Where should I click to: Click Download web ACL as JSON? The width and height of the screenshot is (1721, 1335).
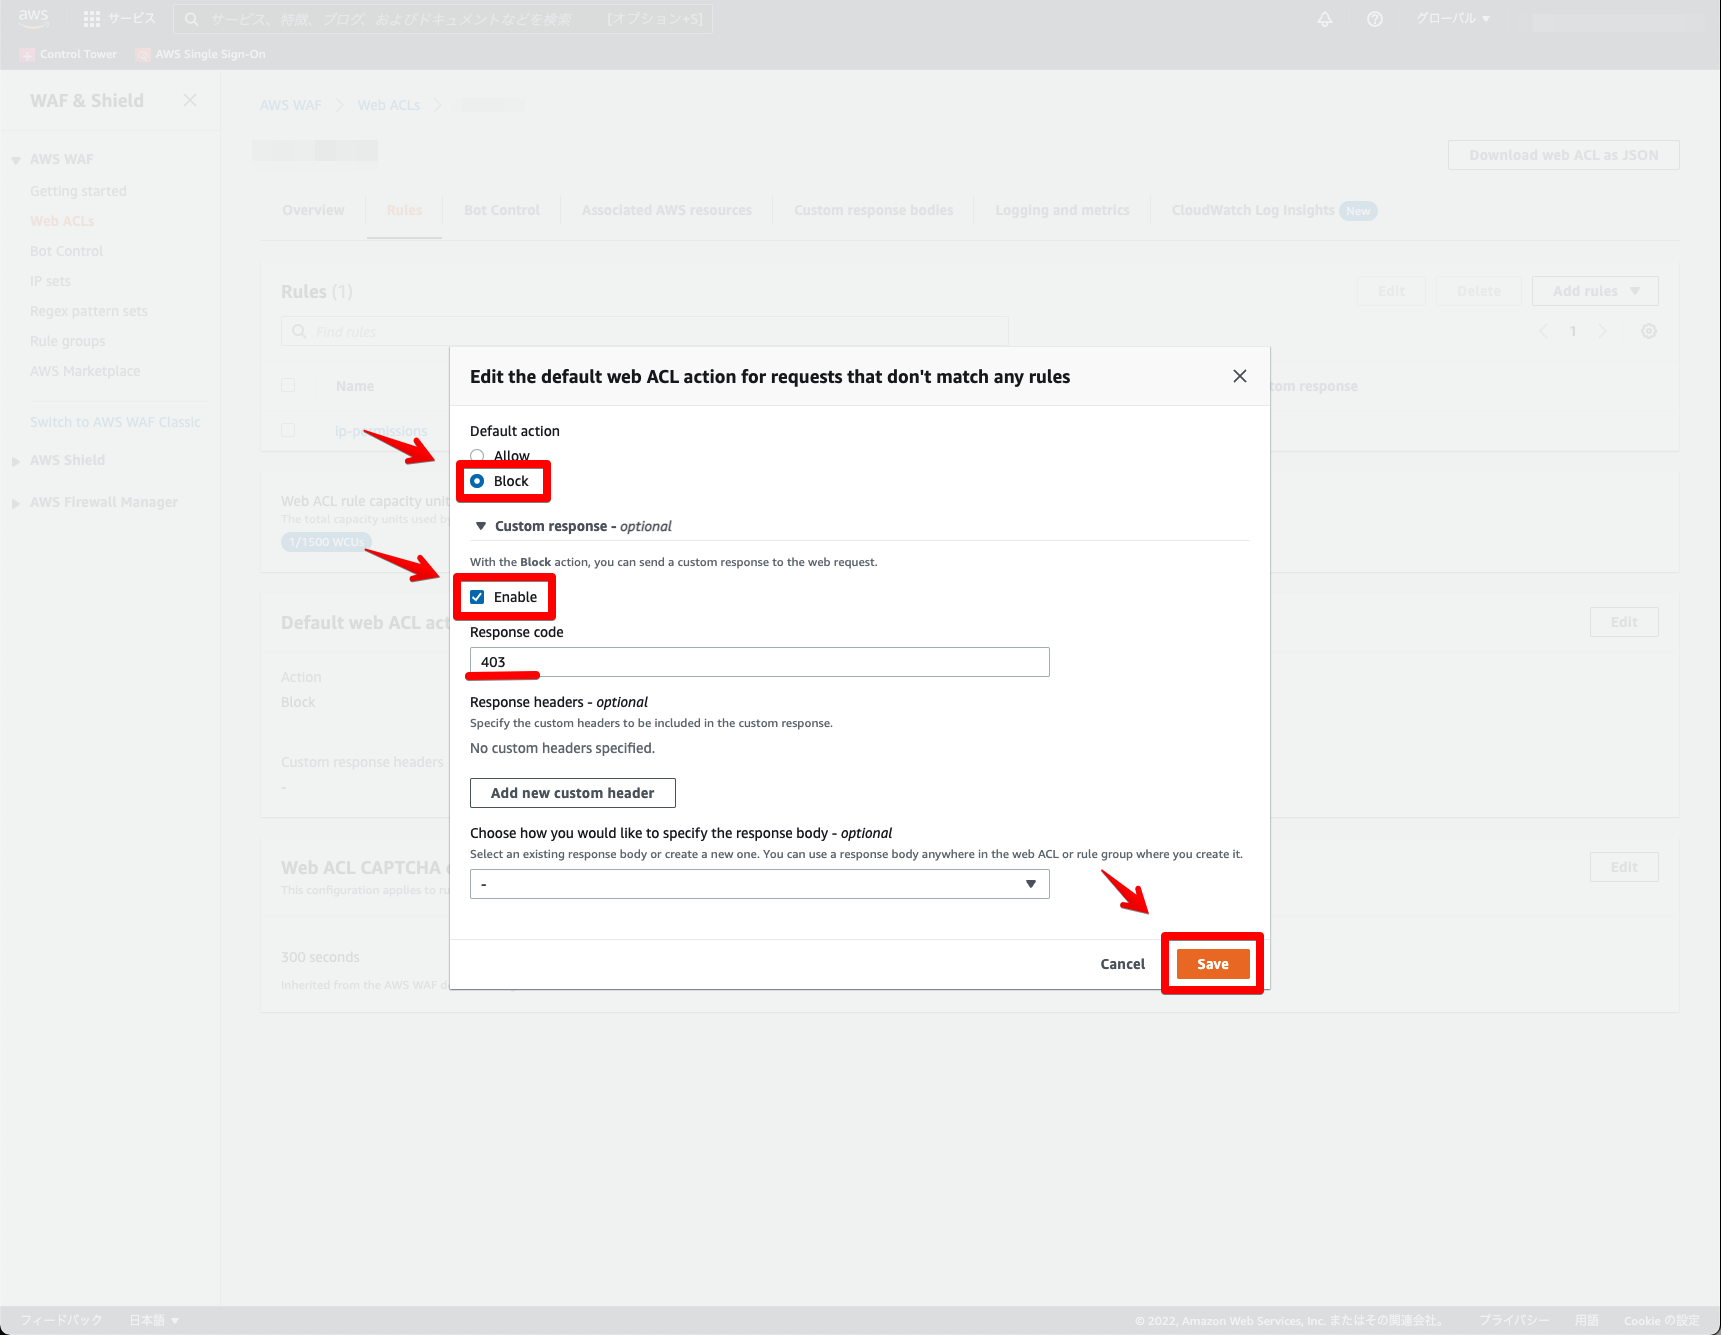point(1563,155)
